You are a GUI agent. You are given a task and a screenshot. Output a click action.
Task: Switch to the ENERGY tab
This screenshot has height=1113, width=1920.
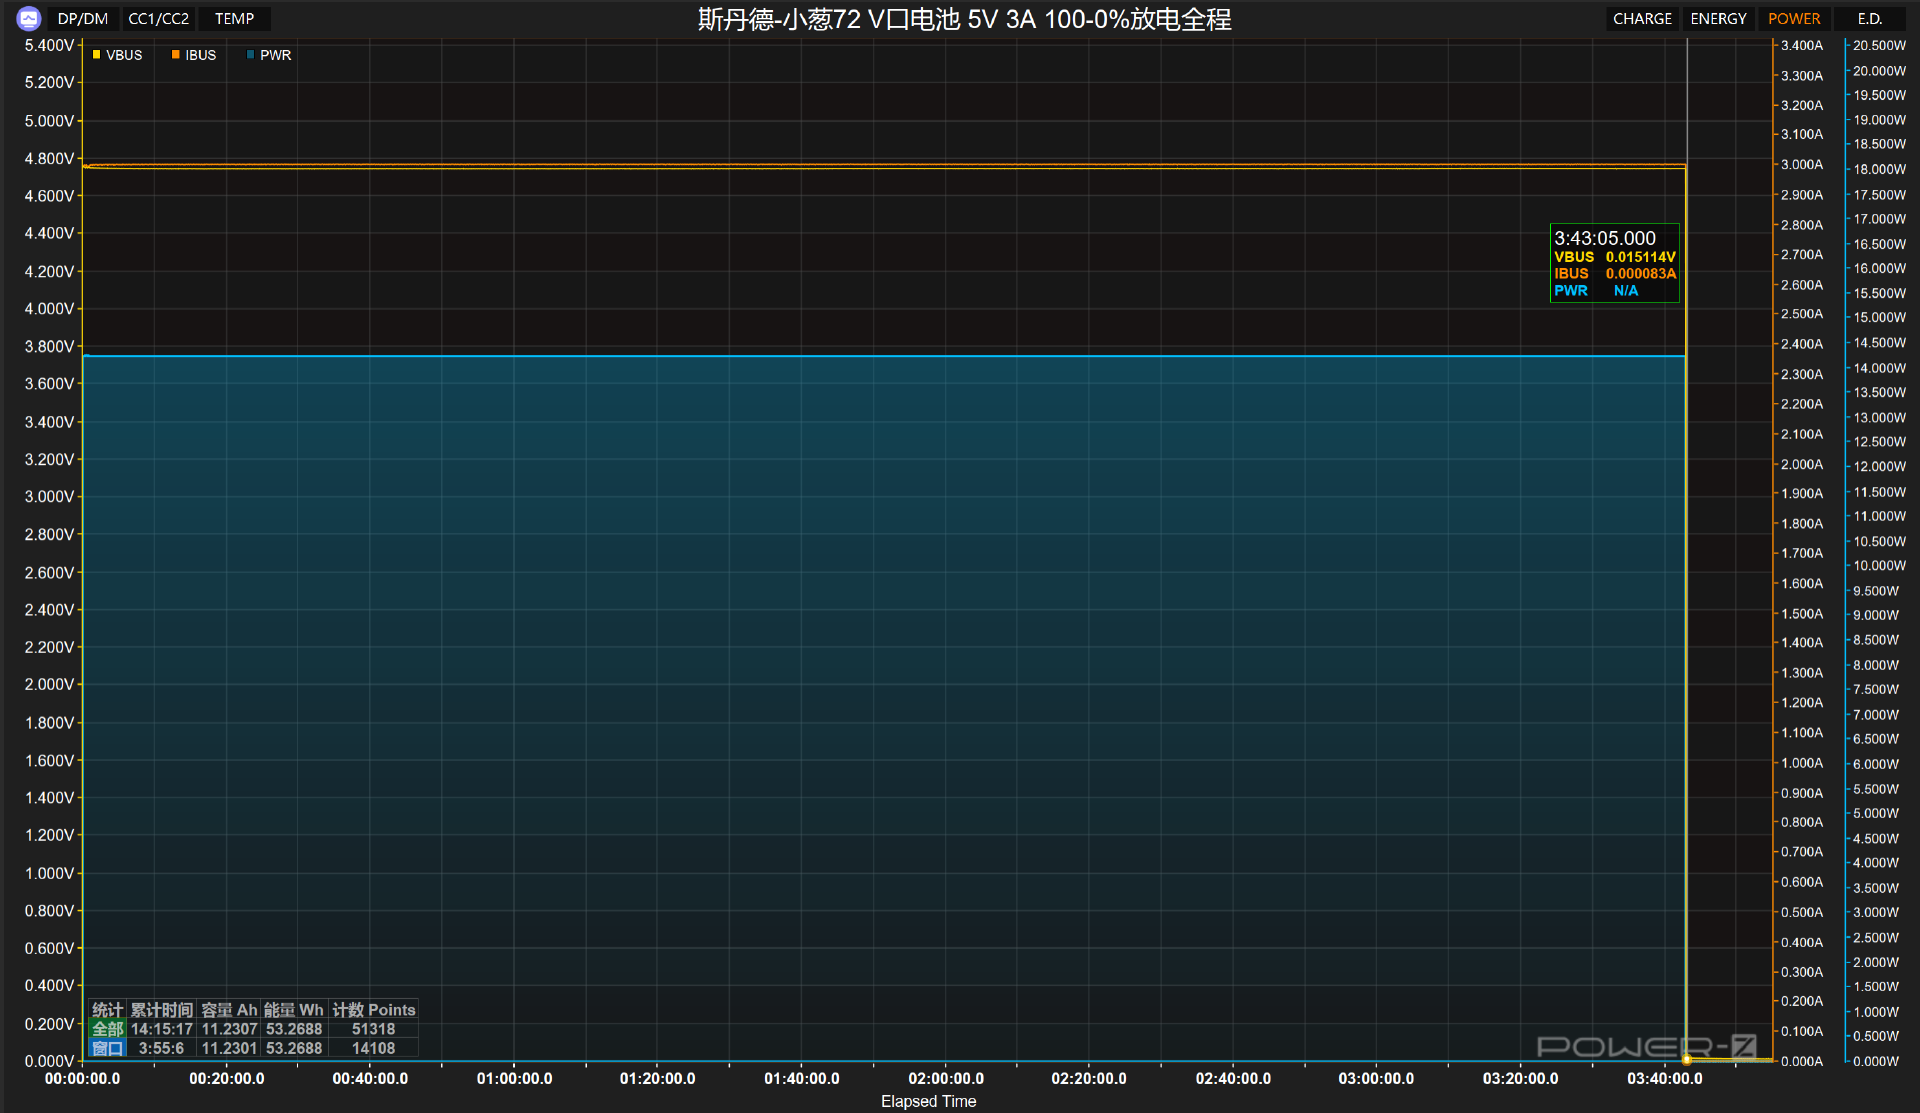[x=1718, y=19]
